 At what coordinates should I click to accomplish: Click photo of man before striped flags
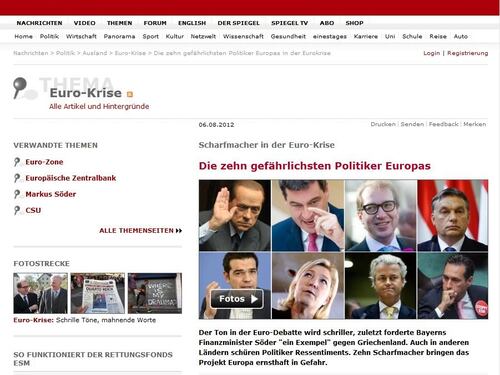453,215
